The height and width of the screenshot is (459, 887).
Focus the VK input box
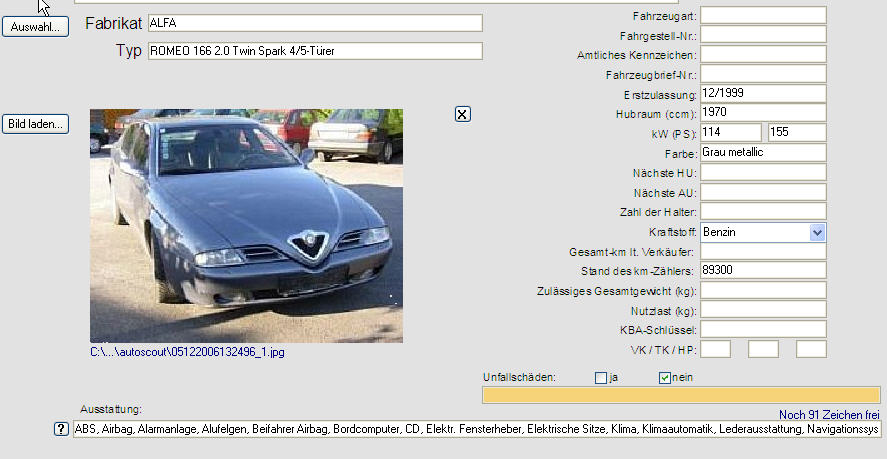716,349
